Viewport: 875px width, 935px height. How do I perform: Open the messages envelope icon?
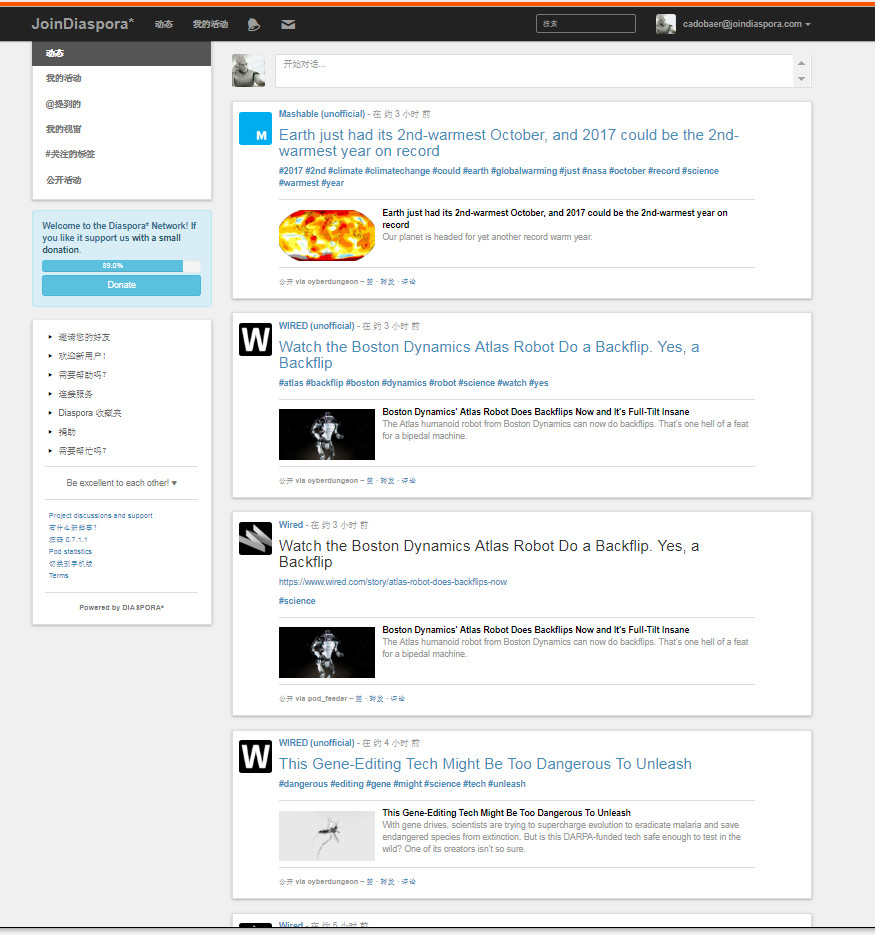[x=288, y=24]
